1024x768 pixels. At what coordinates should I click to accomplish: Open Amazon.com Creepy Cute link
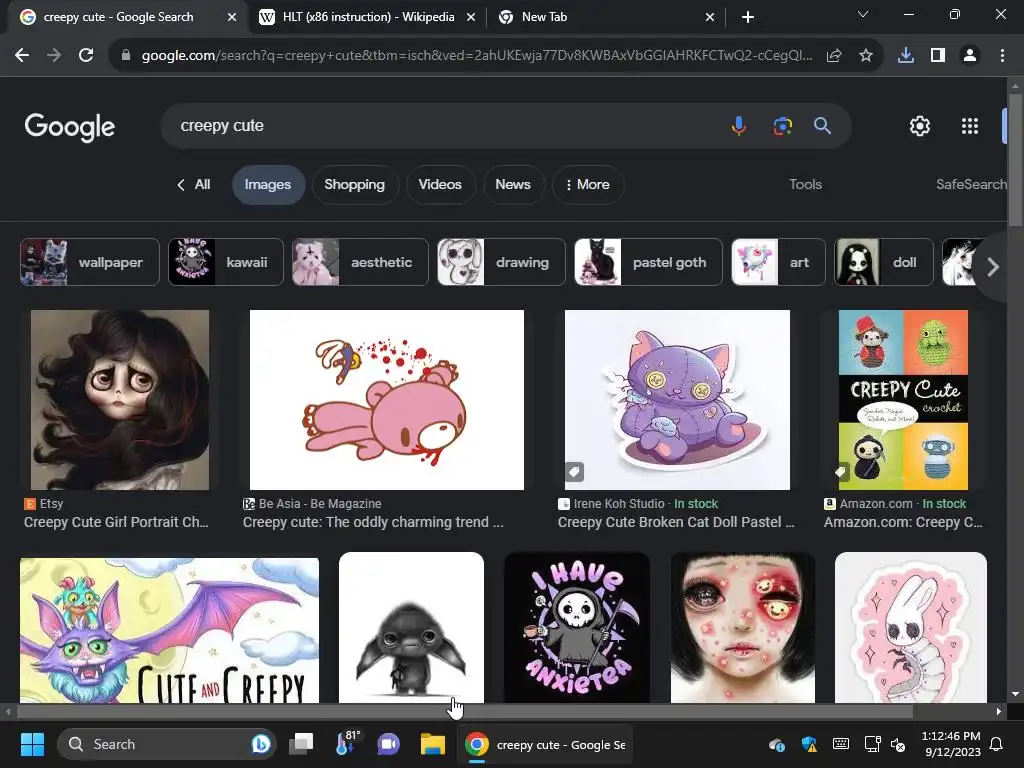[x=903, y=522]
